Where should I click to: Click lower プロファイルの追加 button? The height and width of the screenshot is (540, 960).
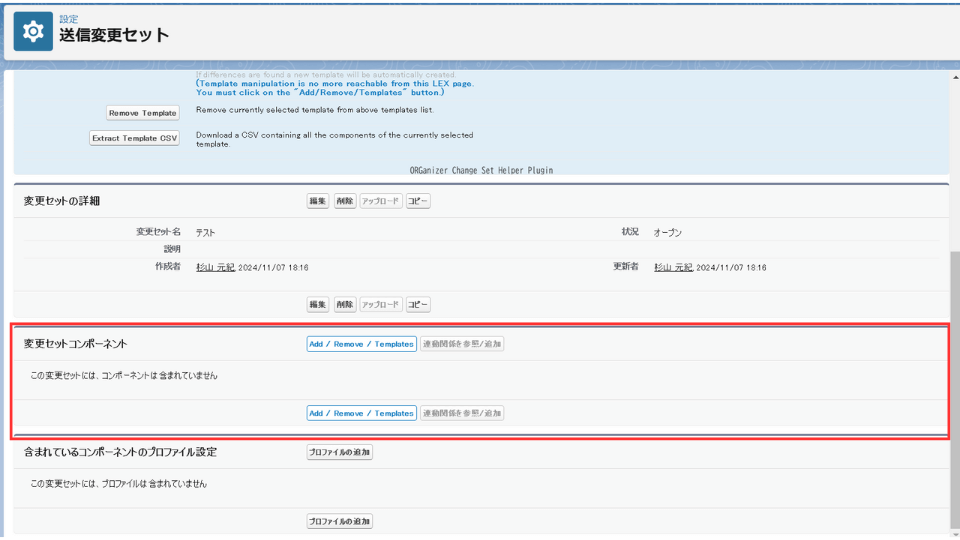point(340,521)
